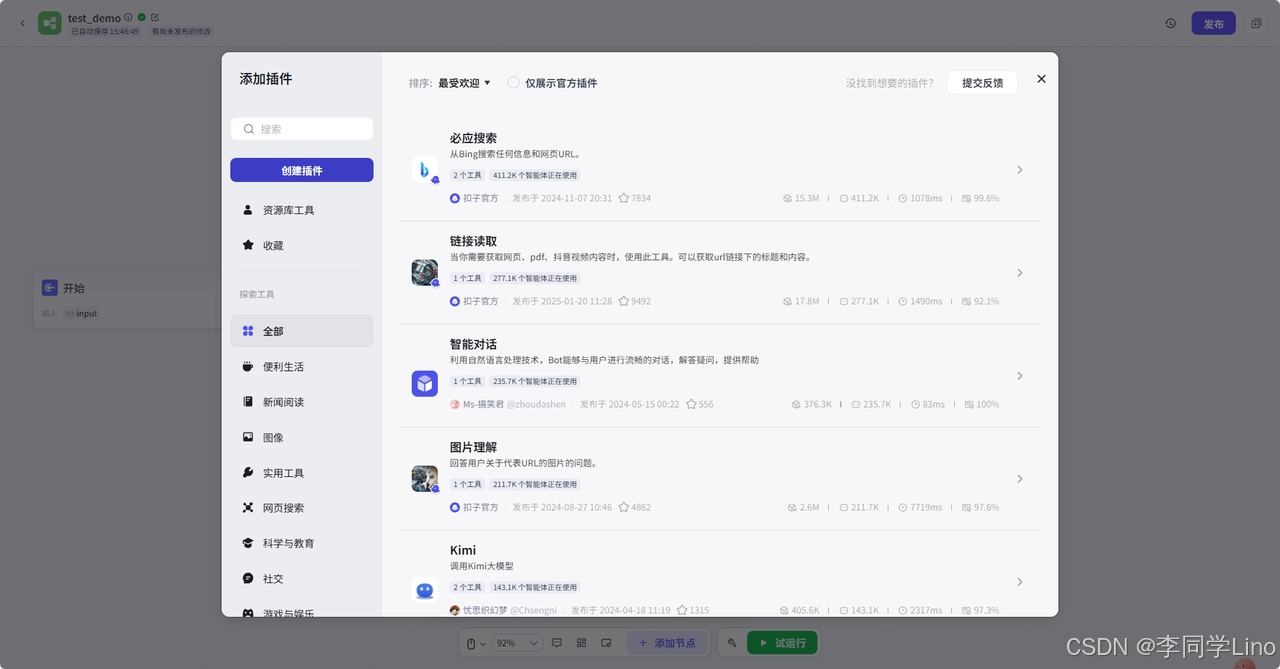Screen dimensions: 1280x669
Task: Select the 图像 category
Action: [x=302, y=437]
